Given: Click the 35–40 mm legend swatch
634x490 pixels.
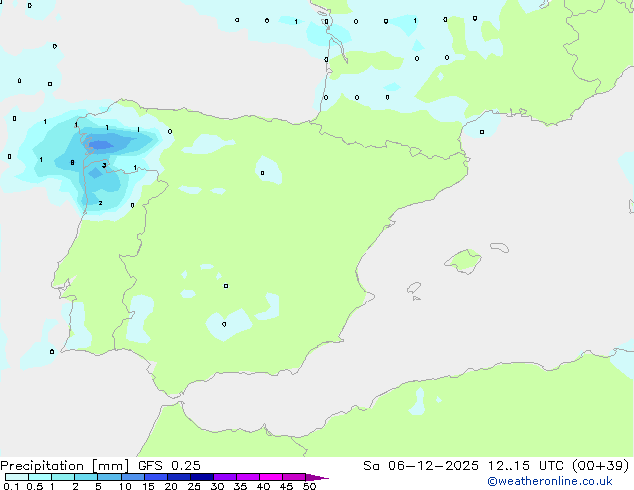Looking at the screenshot, I should pos(248,477).
